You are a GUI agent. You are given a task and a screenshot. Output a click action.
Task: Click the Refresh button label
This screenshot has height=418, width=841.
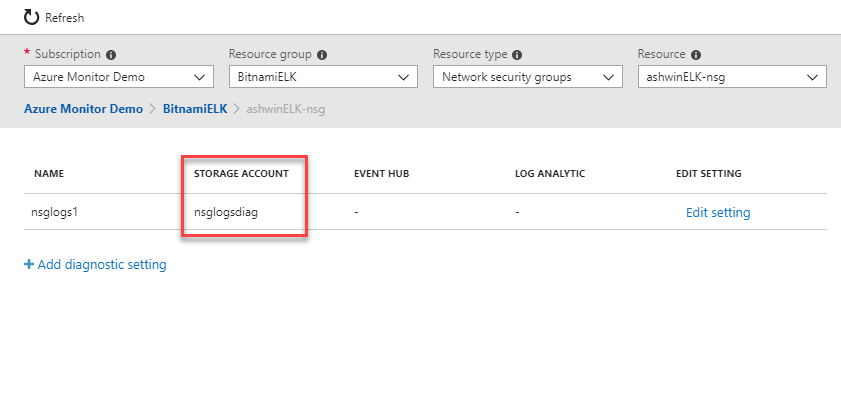[64, 18]
